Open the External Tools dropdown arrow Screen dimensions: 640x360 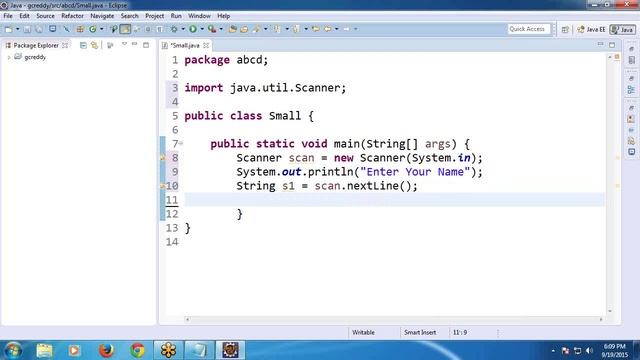click(x=221, y=29)
